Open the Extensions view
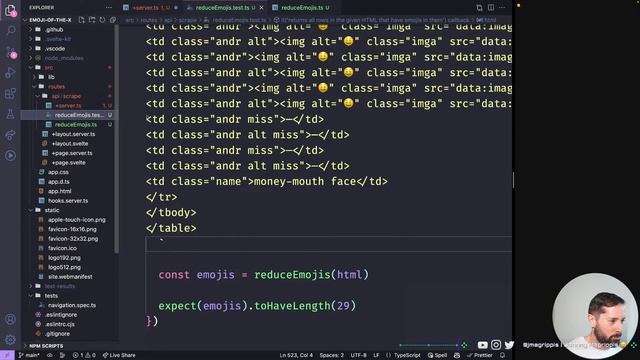The image size is (640, 360). click(x=10, y=93)
